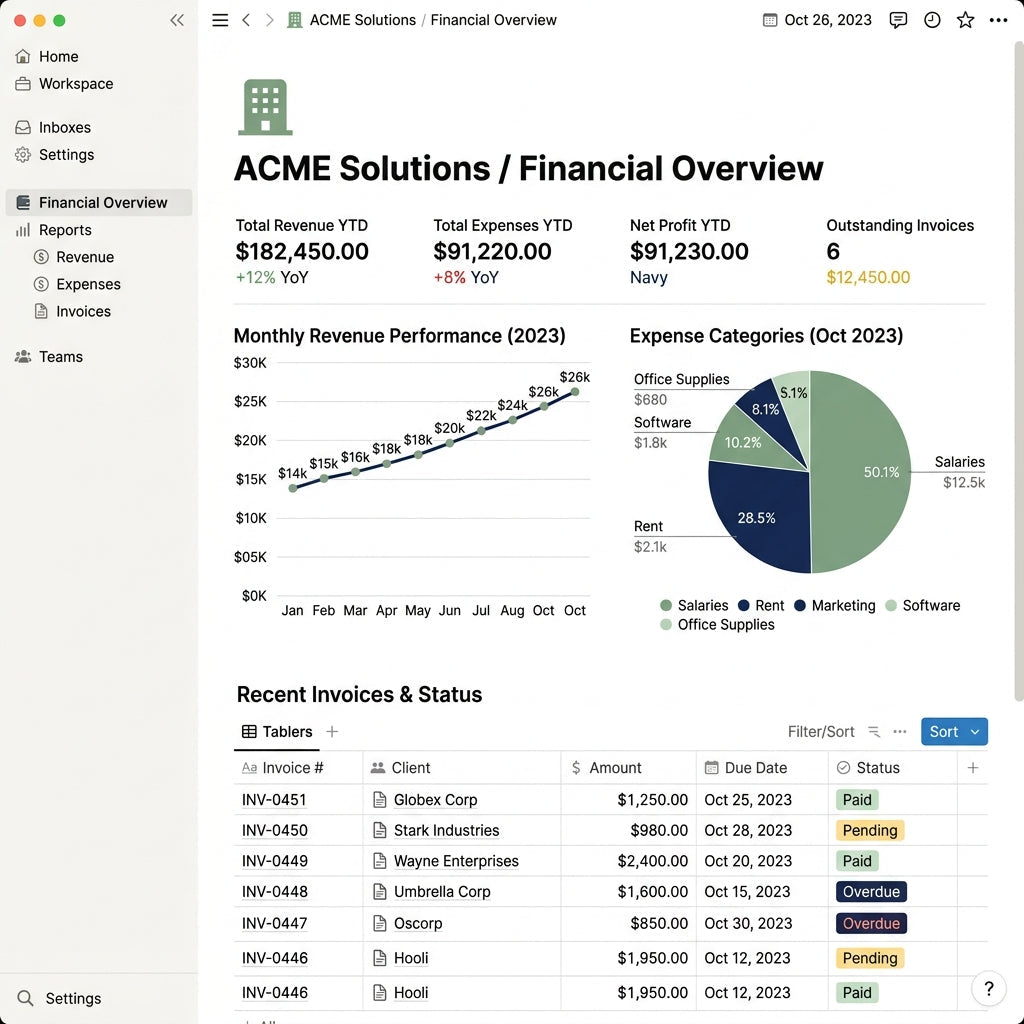Click the Paid status tag for INV-0451
1024x1024 pixels.
(x=857, y=800)
